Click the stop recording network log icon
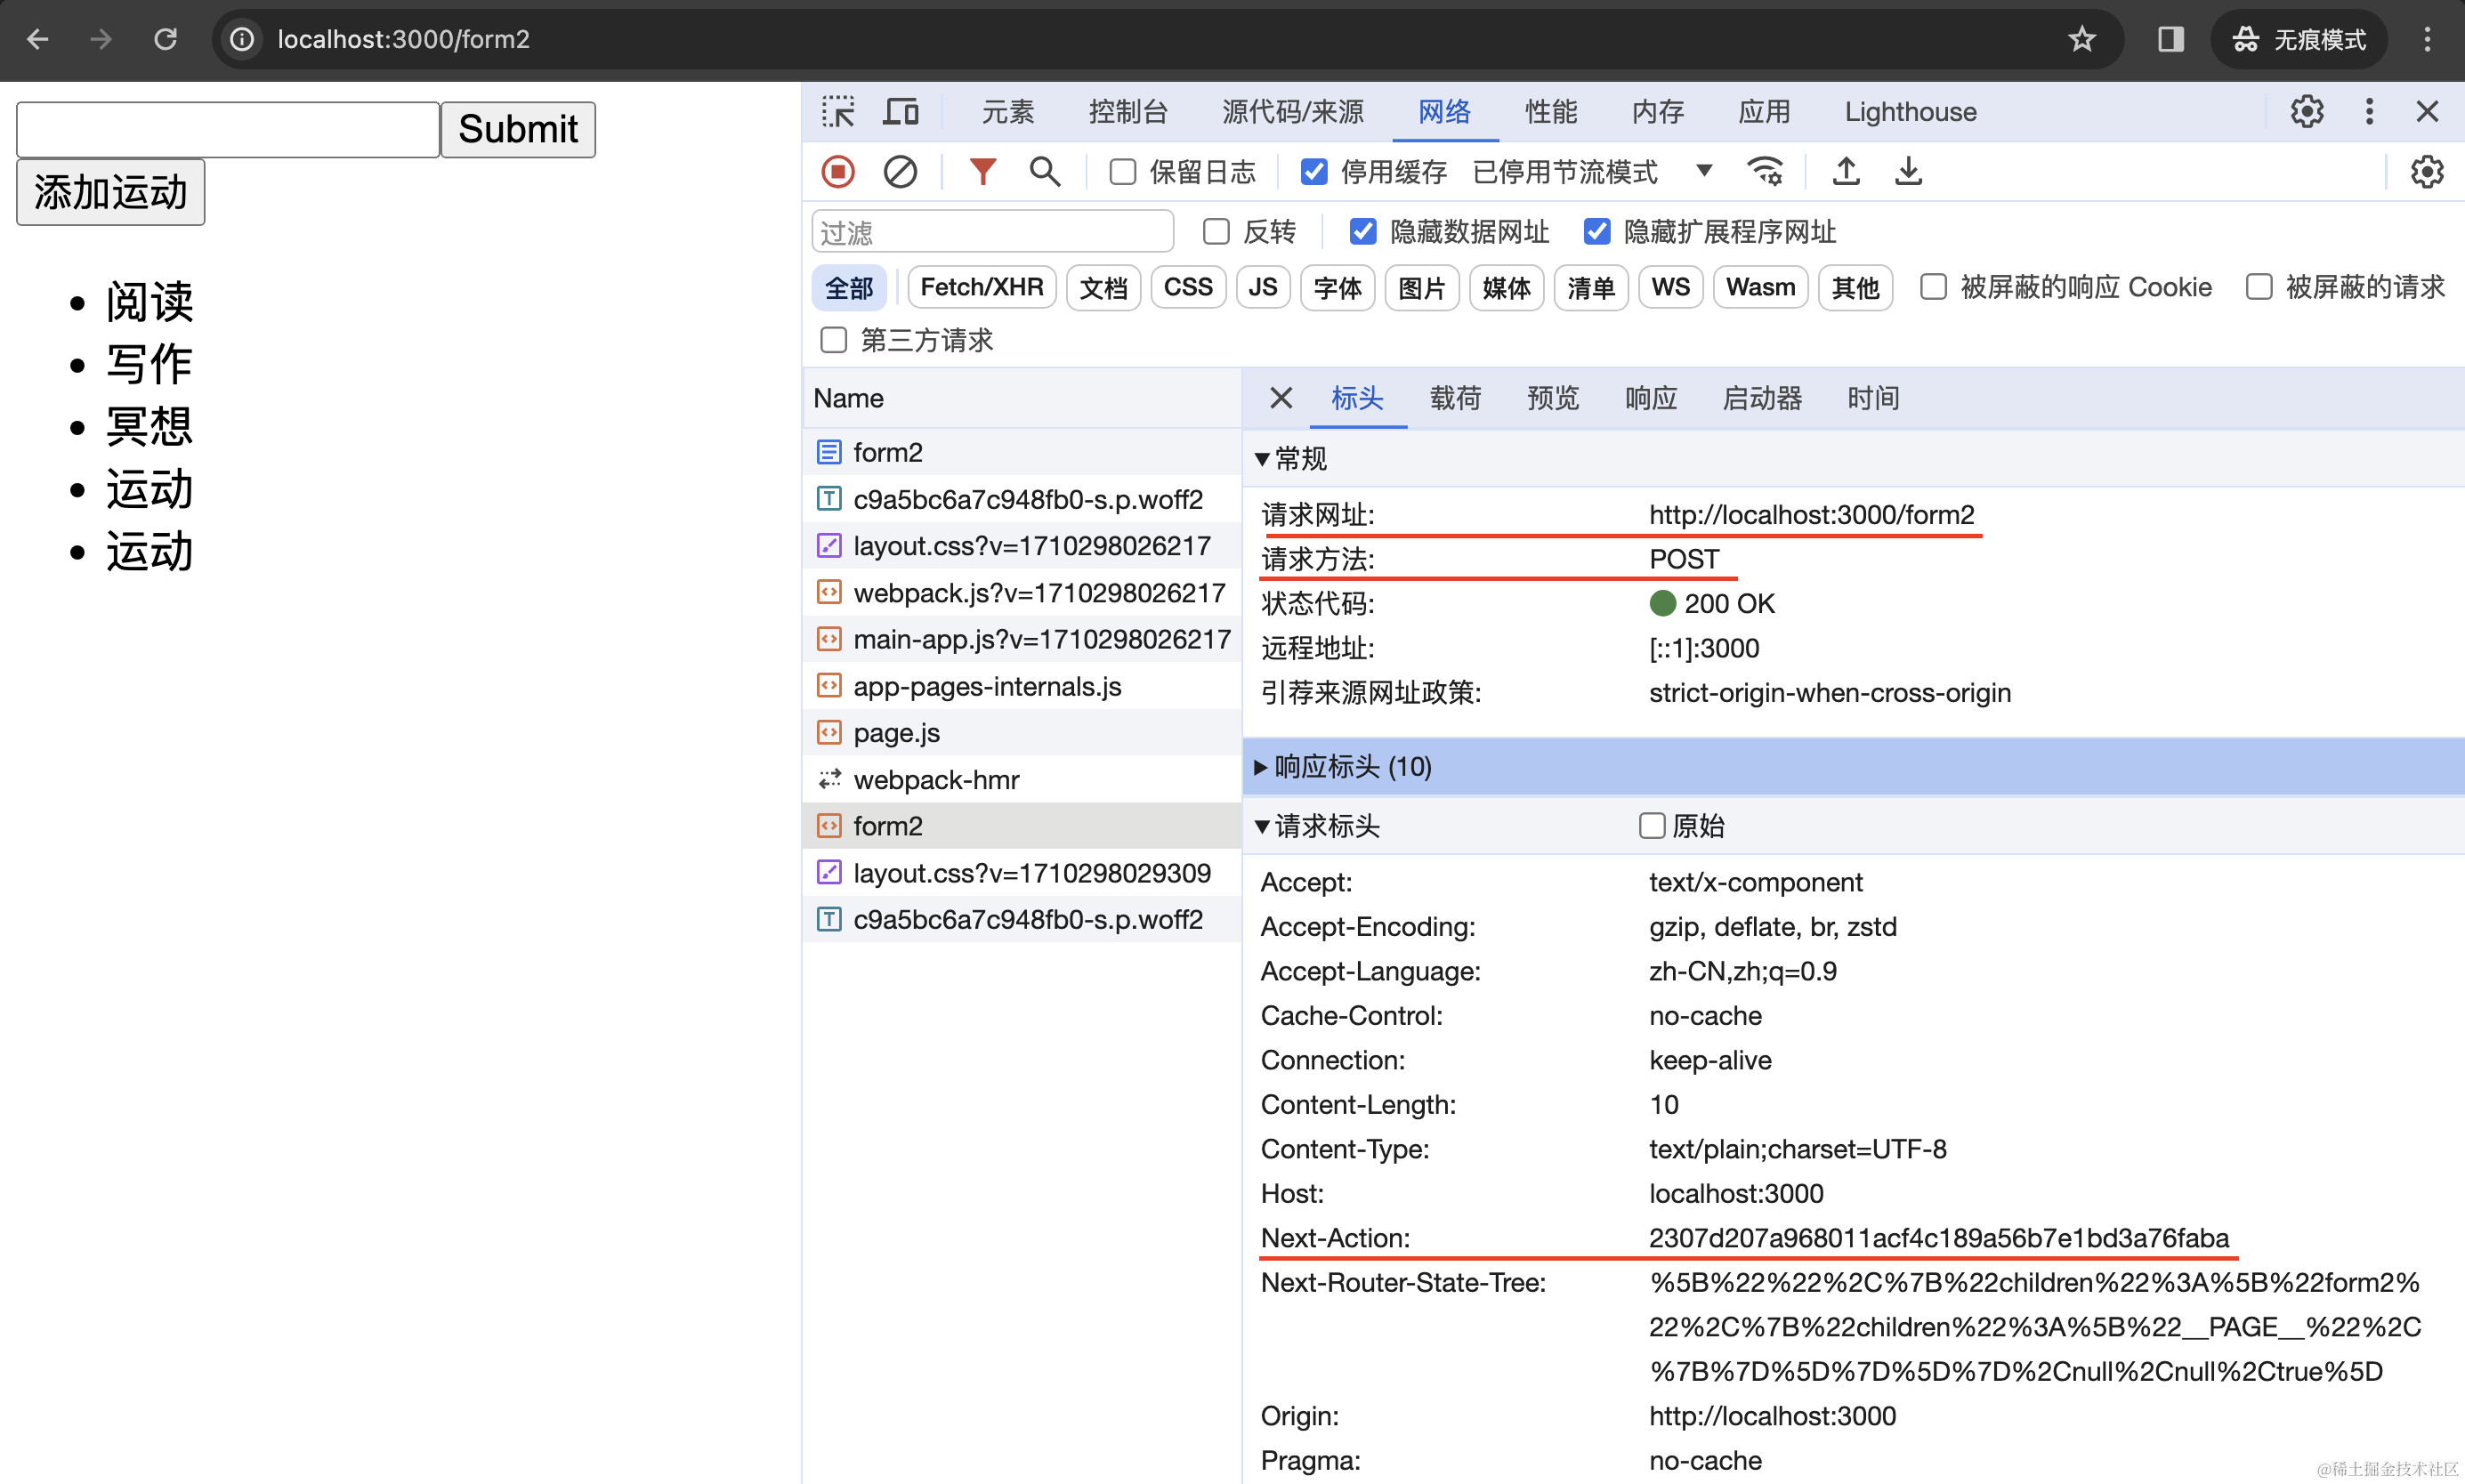This screenshot has width=2465, height=1484. point(838,172)
